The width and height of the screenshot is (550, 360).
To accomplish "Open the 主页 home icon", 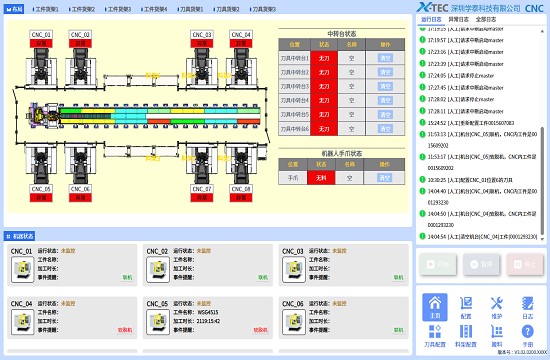I will 435,307.
